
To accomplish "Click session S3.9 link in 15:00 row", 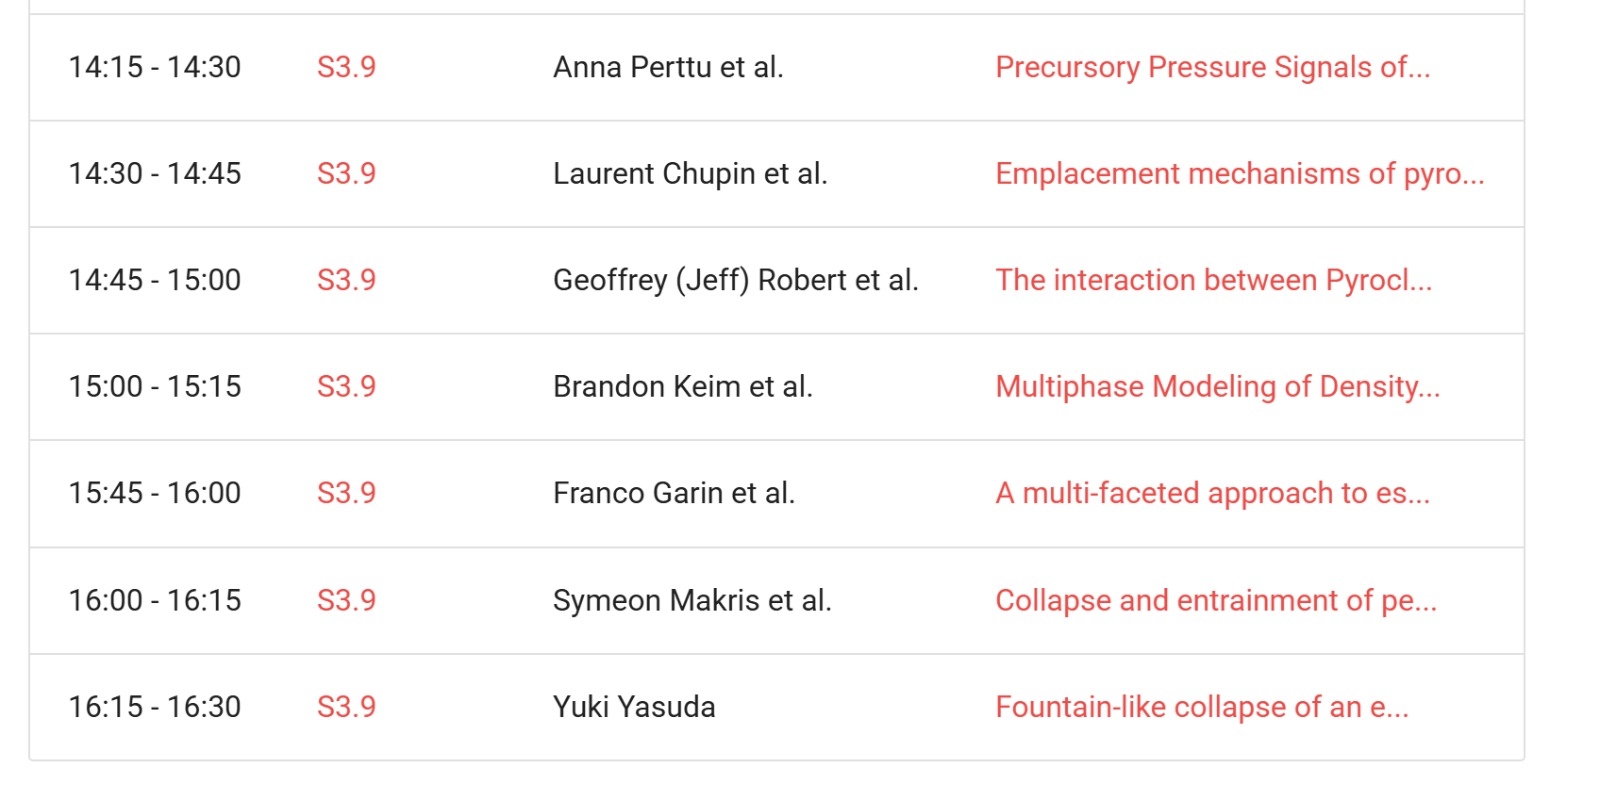I will [346, 387].
